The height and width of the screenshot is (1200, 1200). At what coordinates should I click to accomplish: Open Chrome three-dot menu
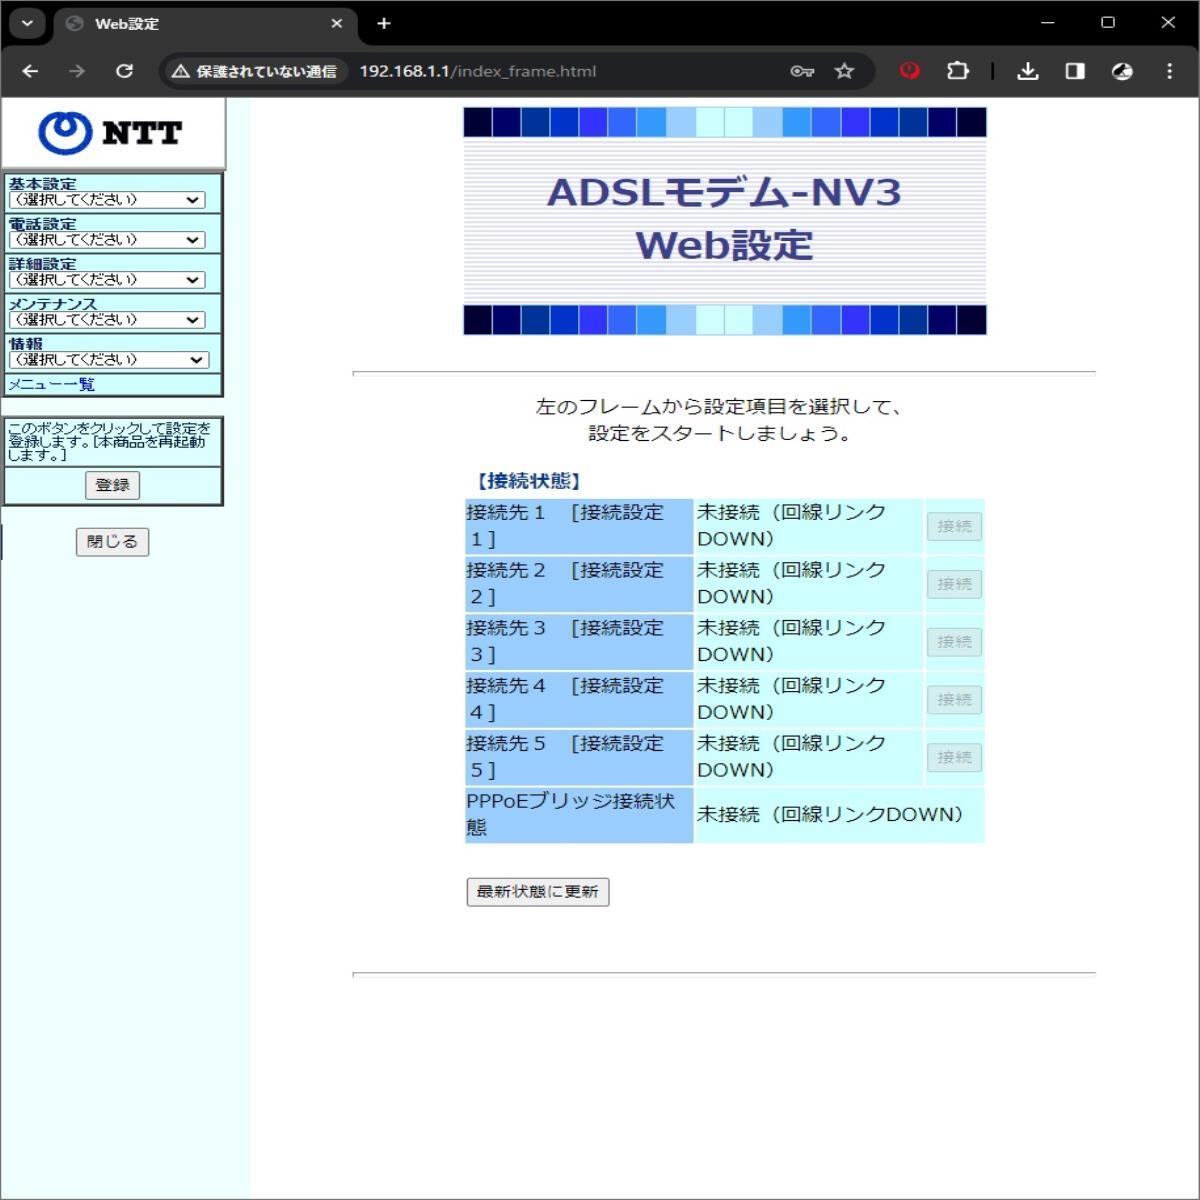click(x=1169, y=71)
